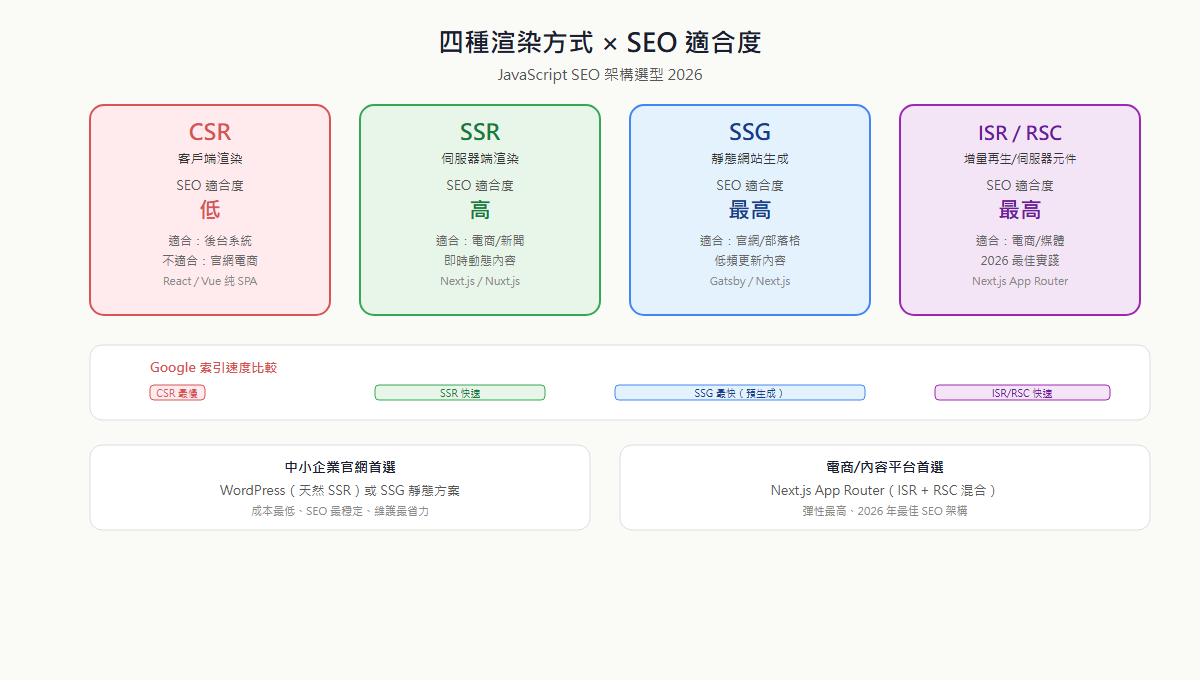Click 中小企業官網首選 heading
Viewport: 1200px width, 680px height.
pyautogui.click(x=340, y=467)
